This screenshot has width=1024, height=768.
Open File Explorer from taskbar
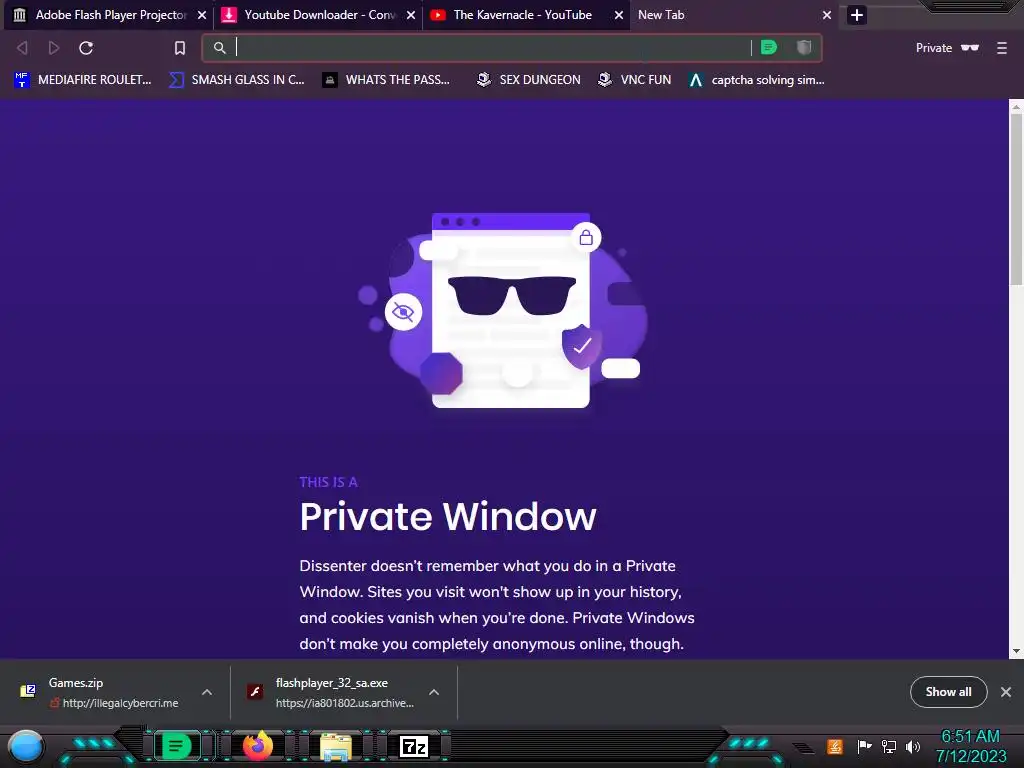(336, 746)
